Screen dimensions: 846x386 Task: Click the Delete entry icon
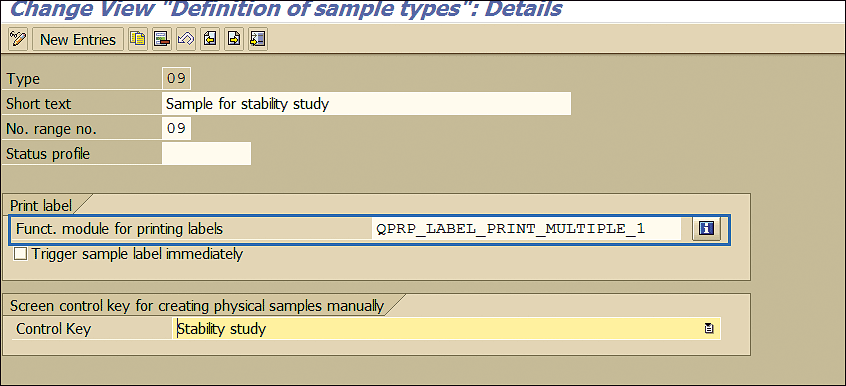point(162,39)
